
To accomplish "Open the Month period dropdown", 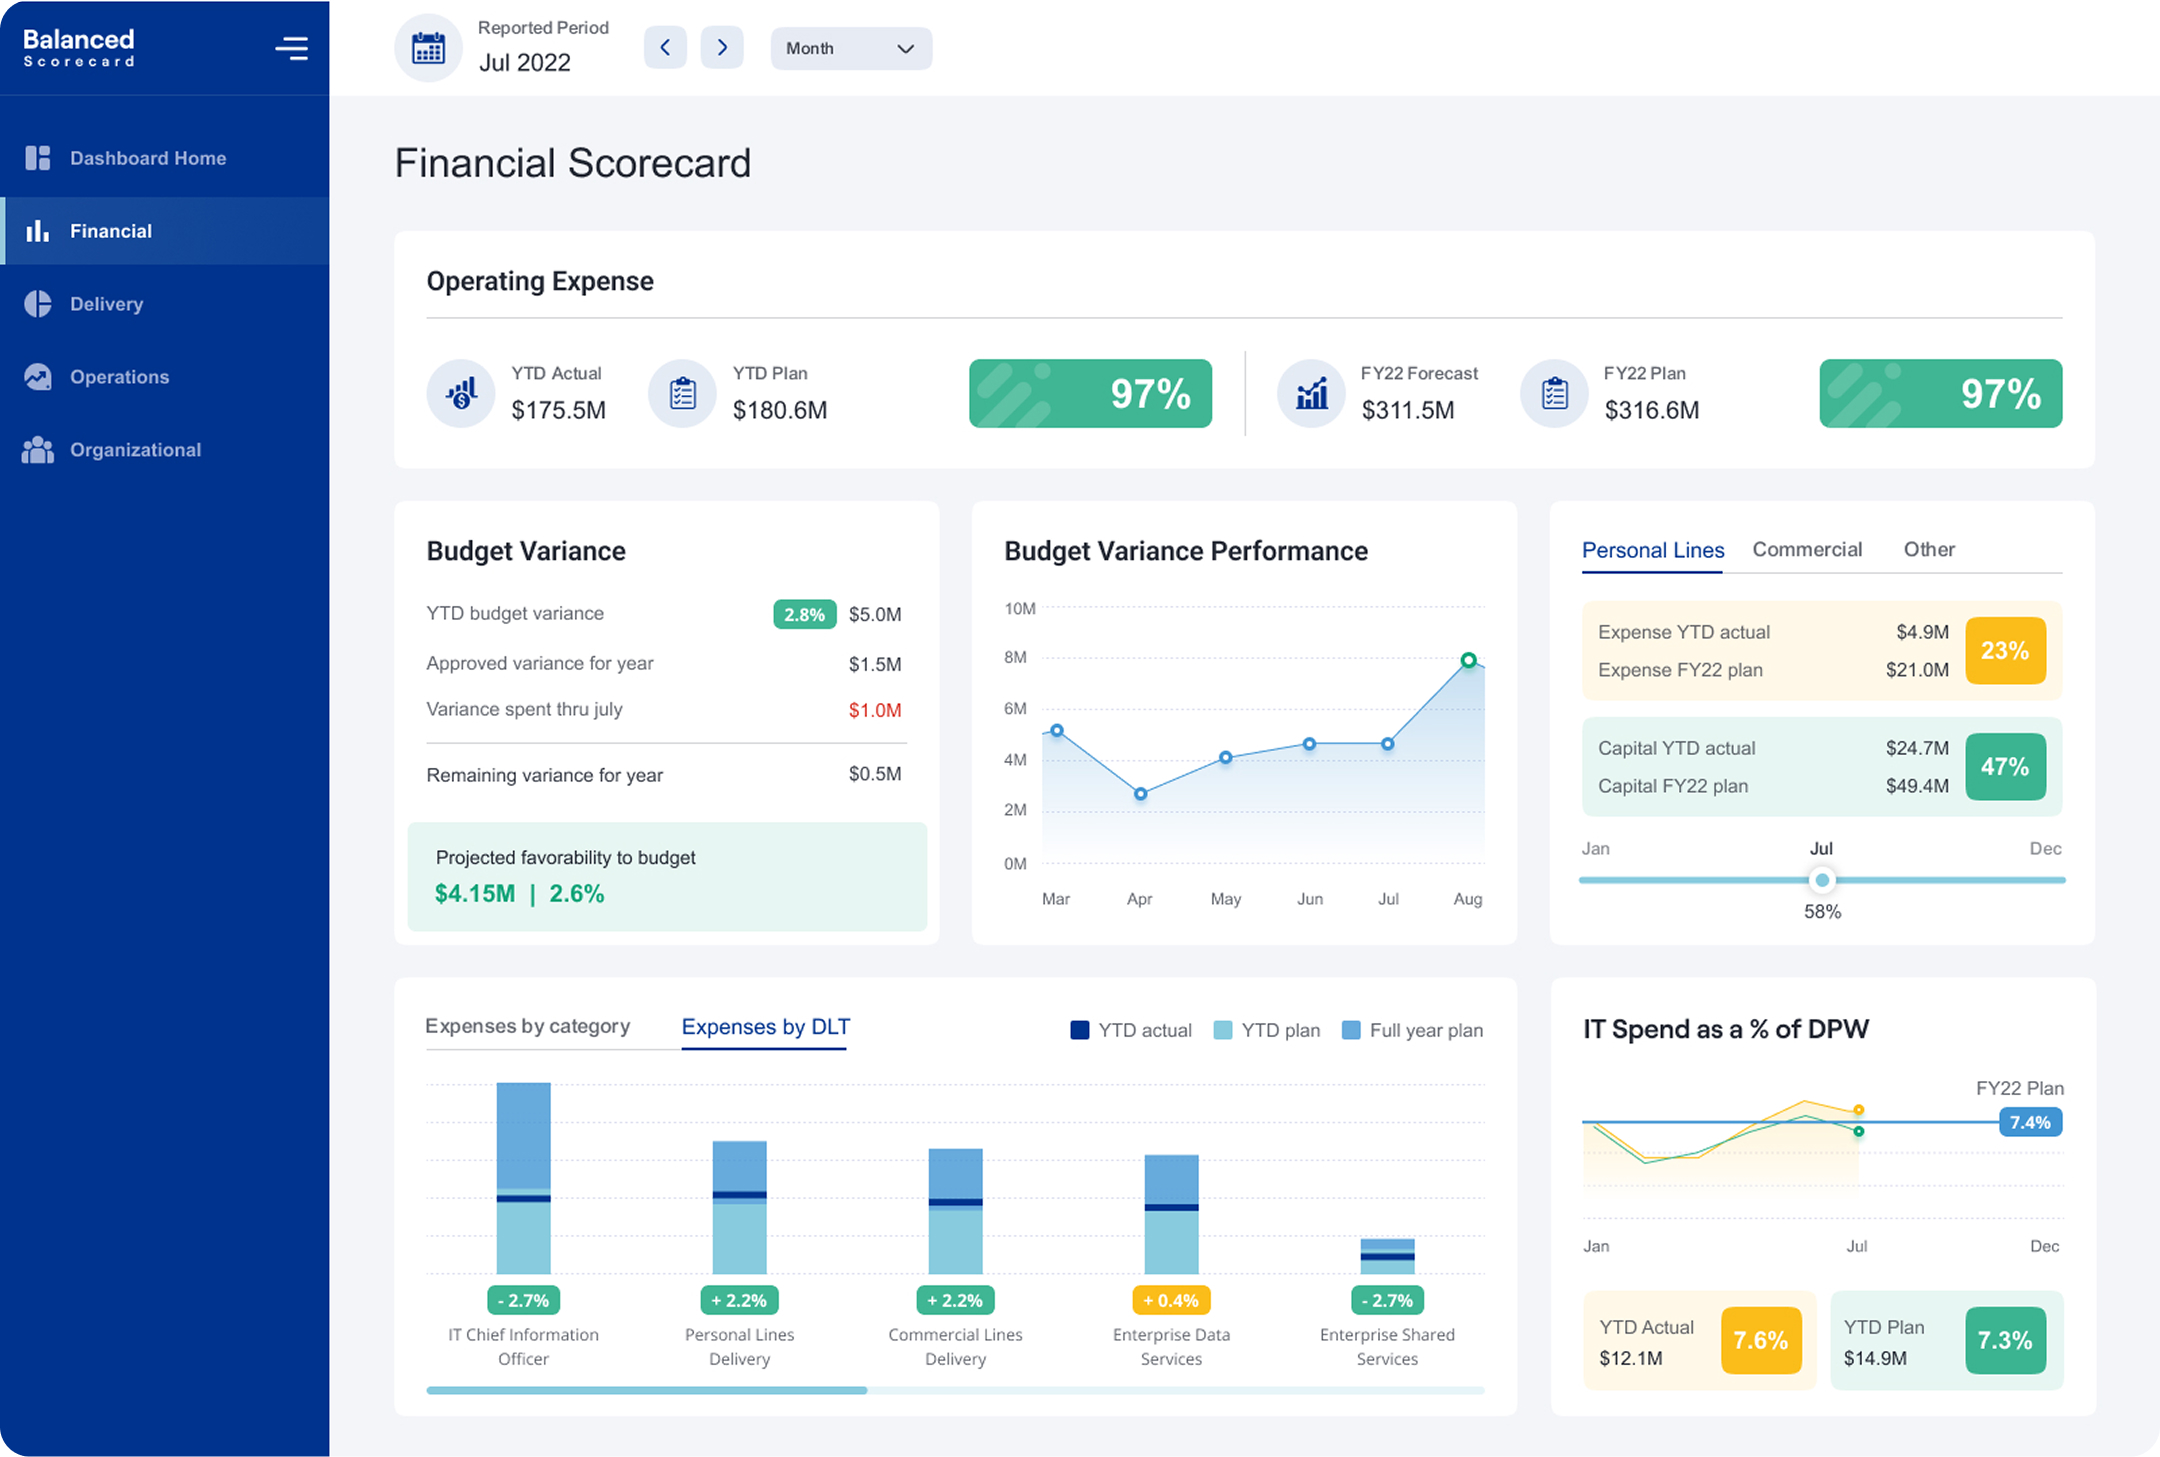I will [851, 47].
